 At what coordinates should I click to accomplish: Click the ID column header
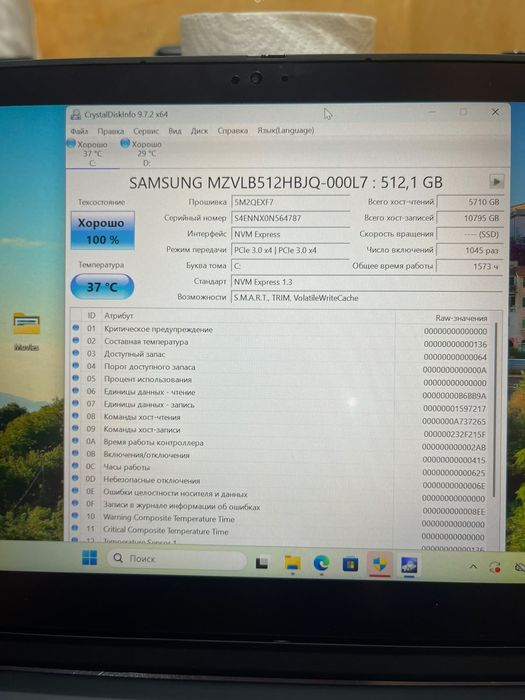[x=92, y=316]
